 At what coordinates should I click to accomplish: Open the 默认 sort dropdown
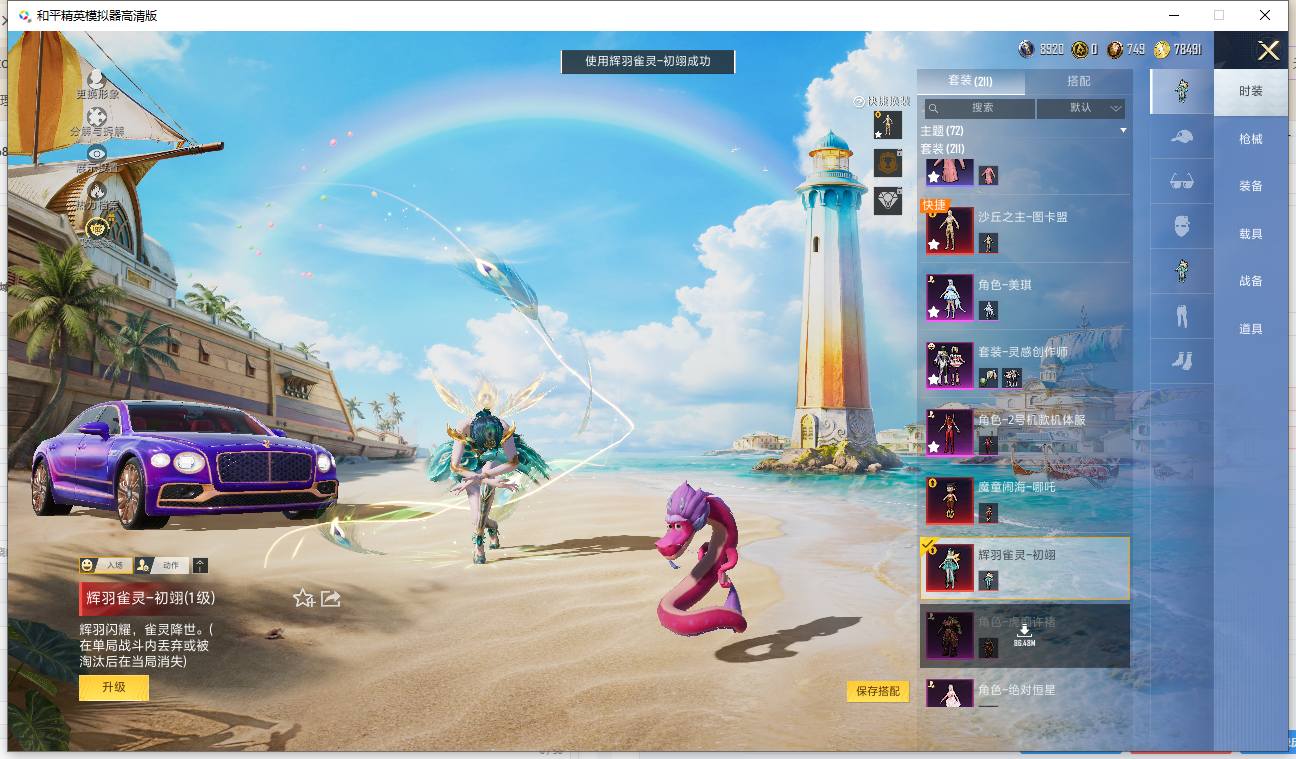point(1081,108)
